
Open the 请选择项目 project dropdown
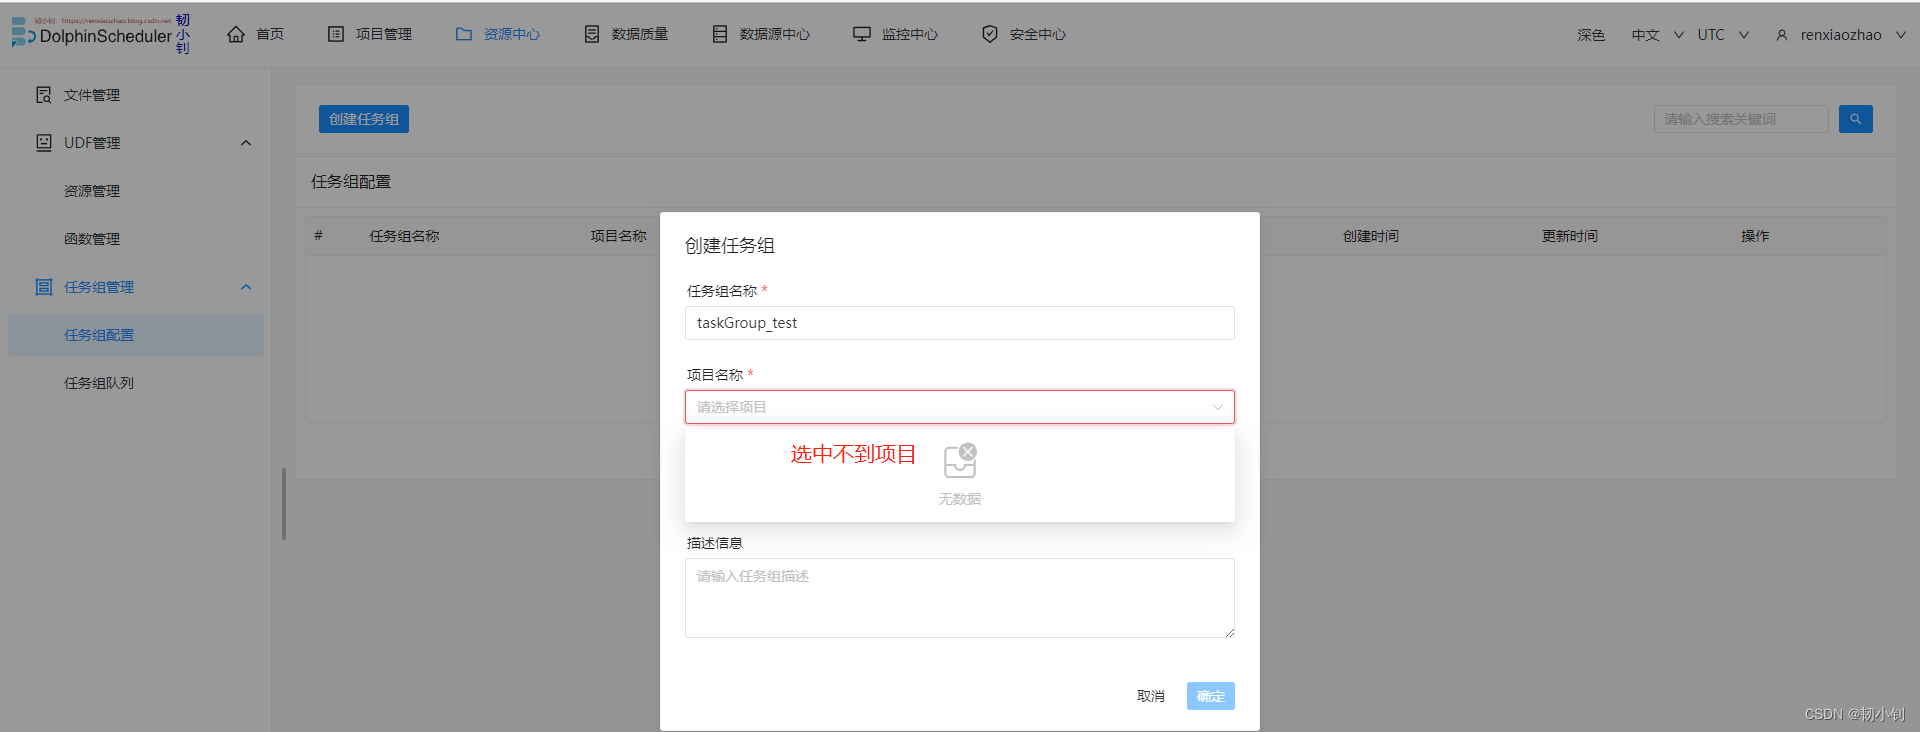960,407
